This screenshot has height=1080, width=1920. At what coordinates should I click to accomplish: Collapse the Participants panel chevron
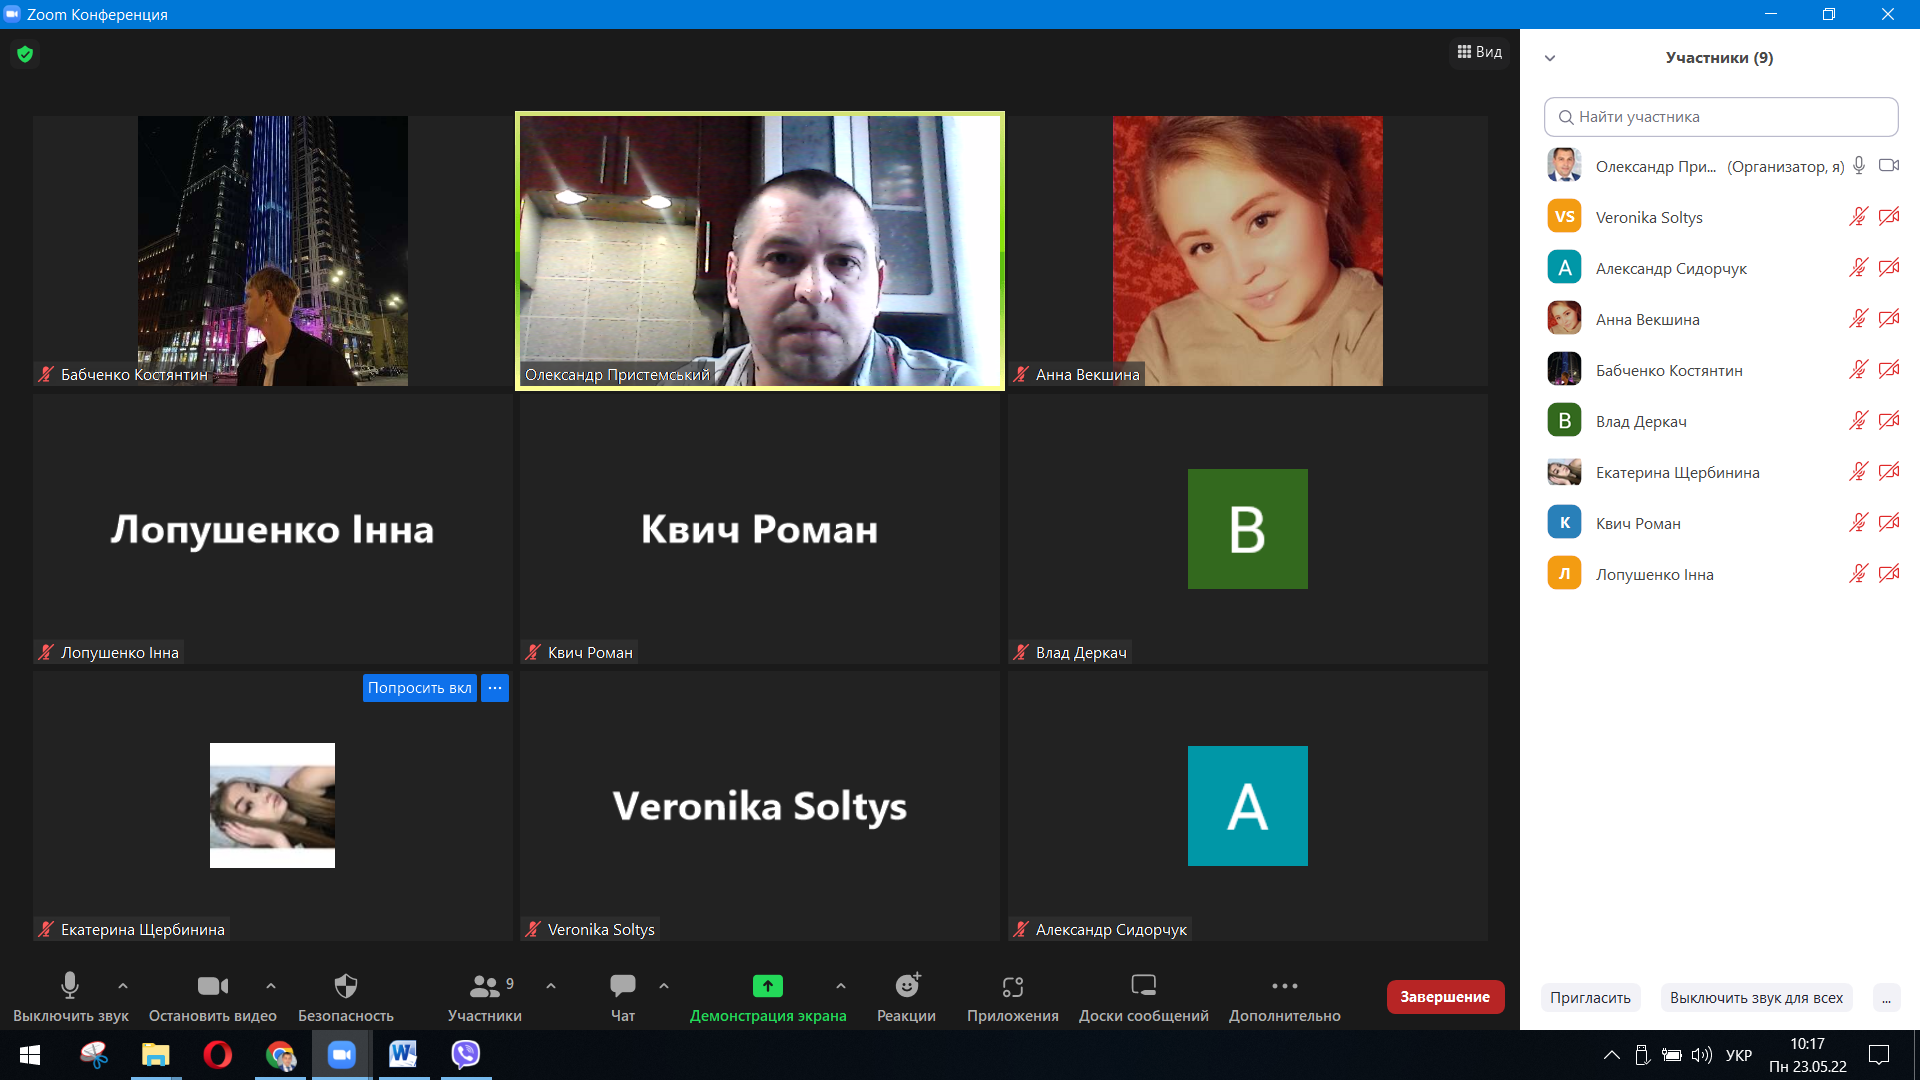[x=1550, y=58]
